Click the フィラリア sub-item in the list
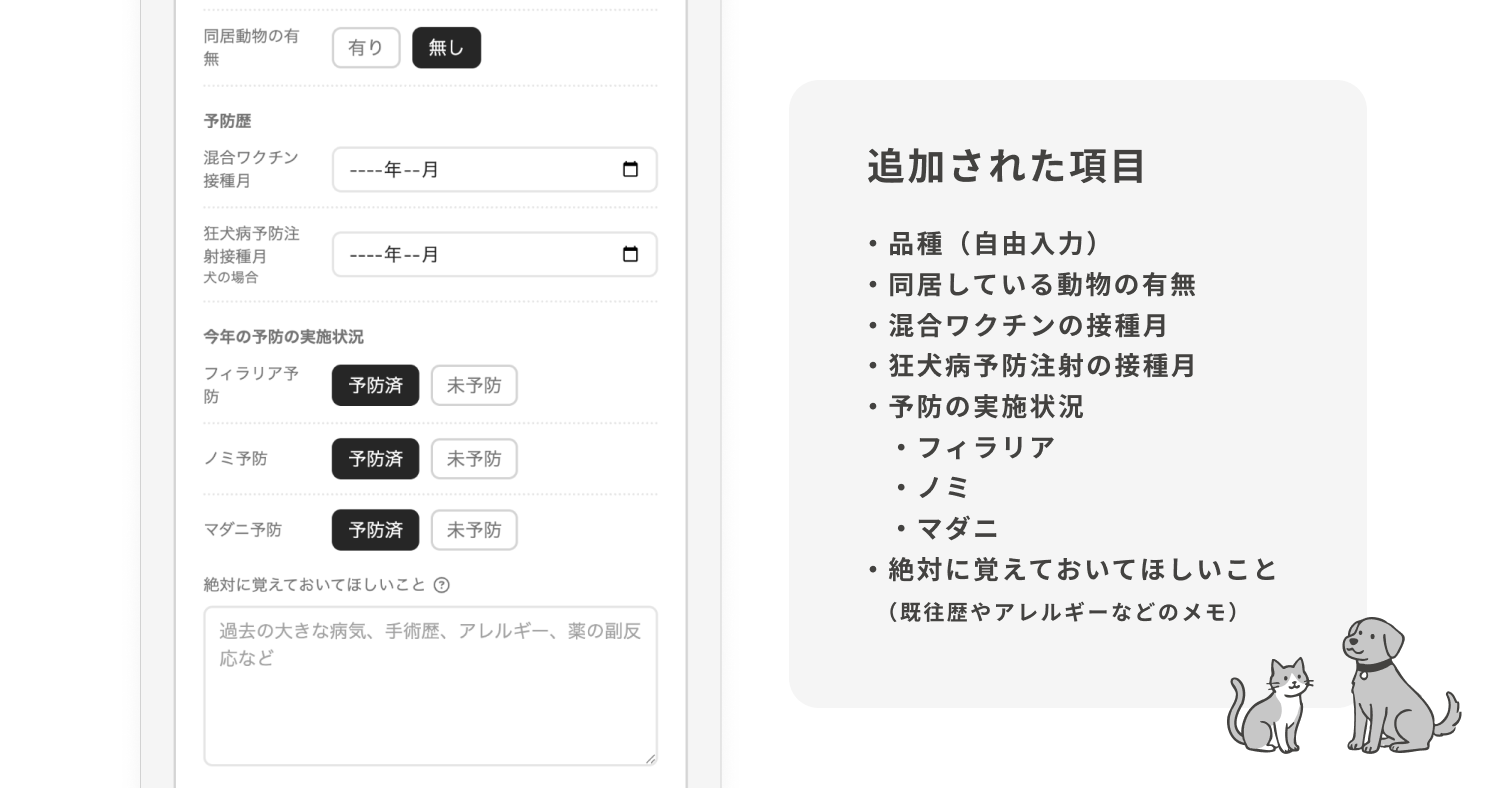Image resolution: width=1500 pixels, height=788 pixels. click(975, 447)
